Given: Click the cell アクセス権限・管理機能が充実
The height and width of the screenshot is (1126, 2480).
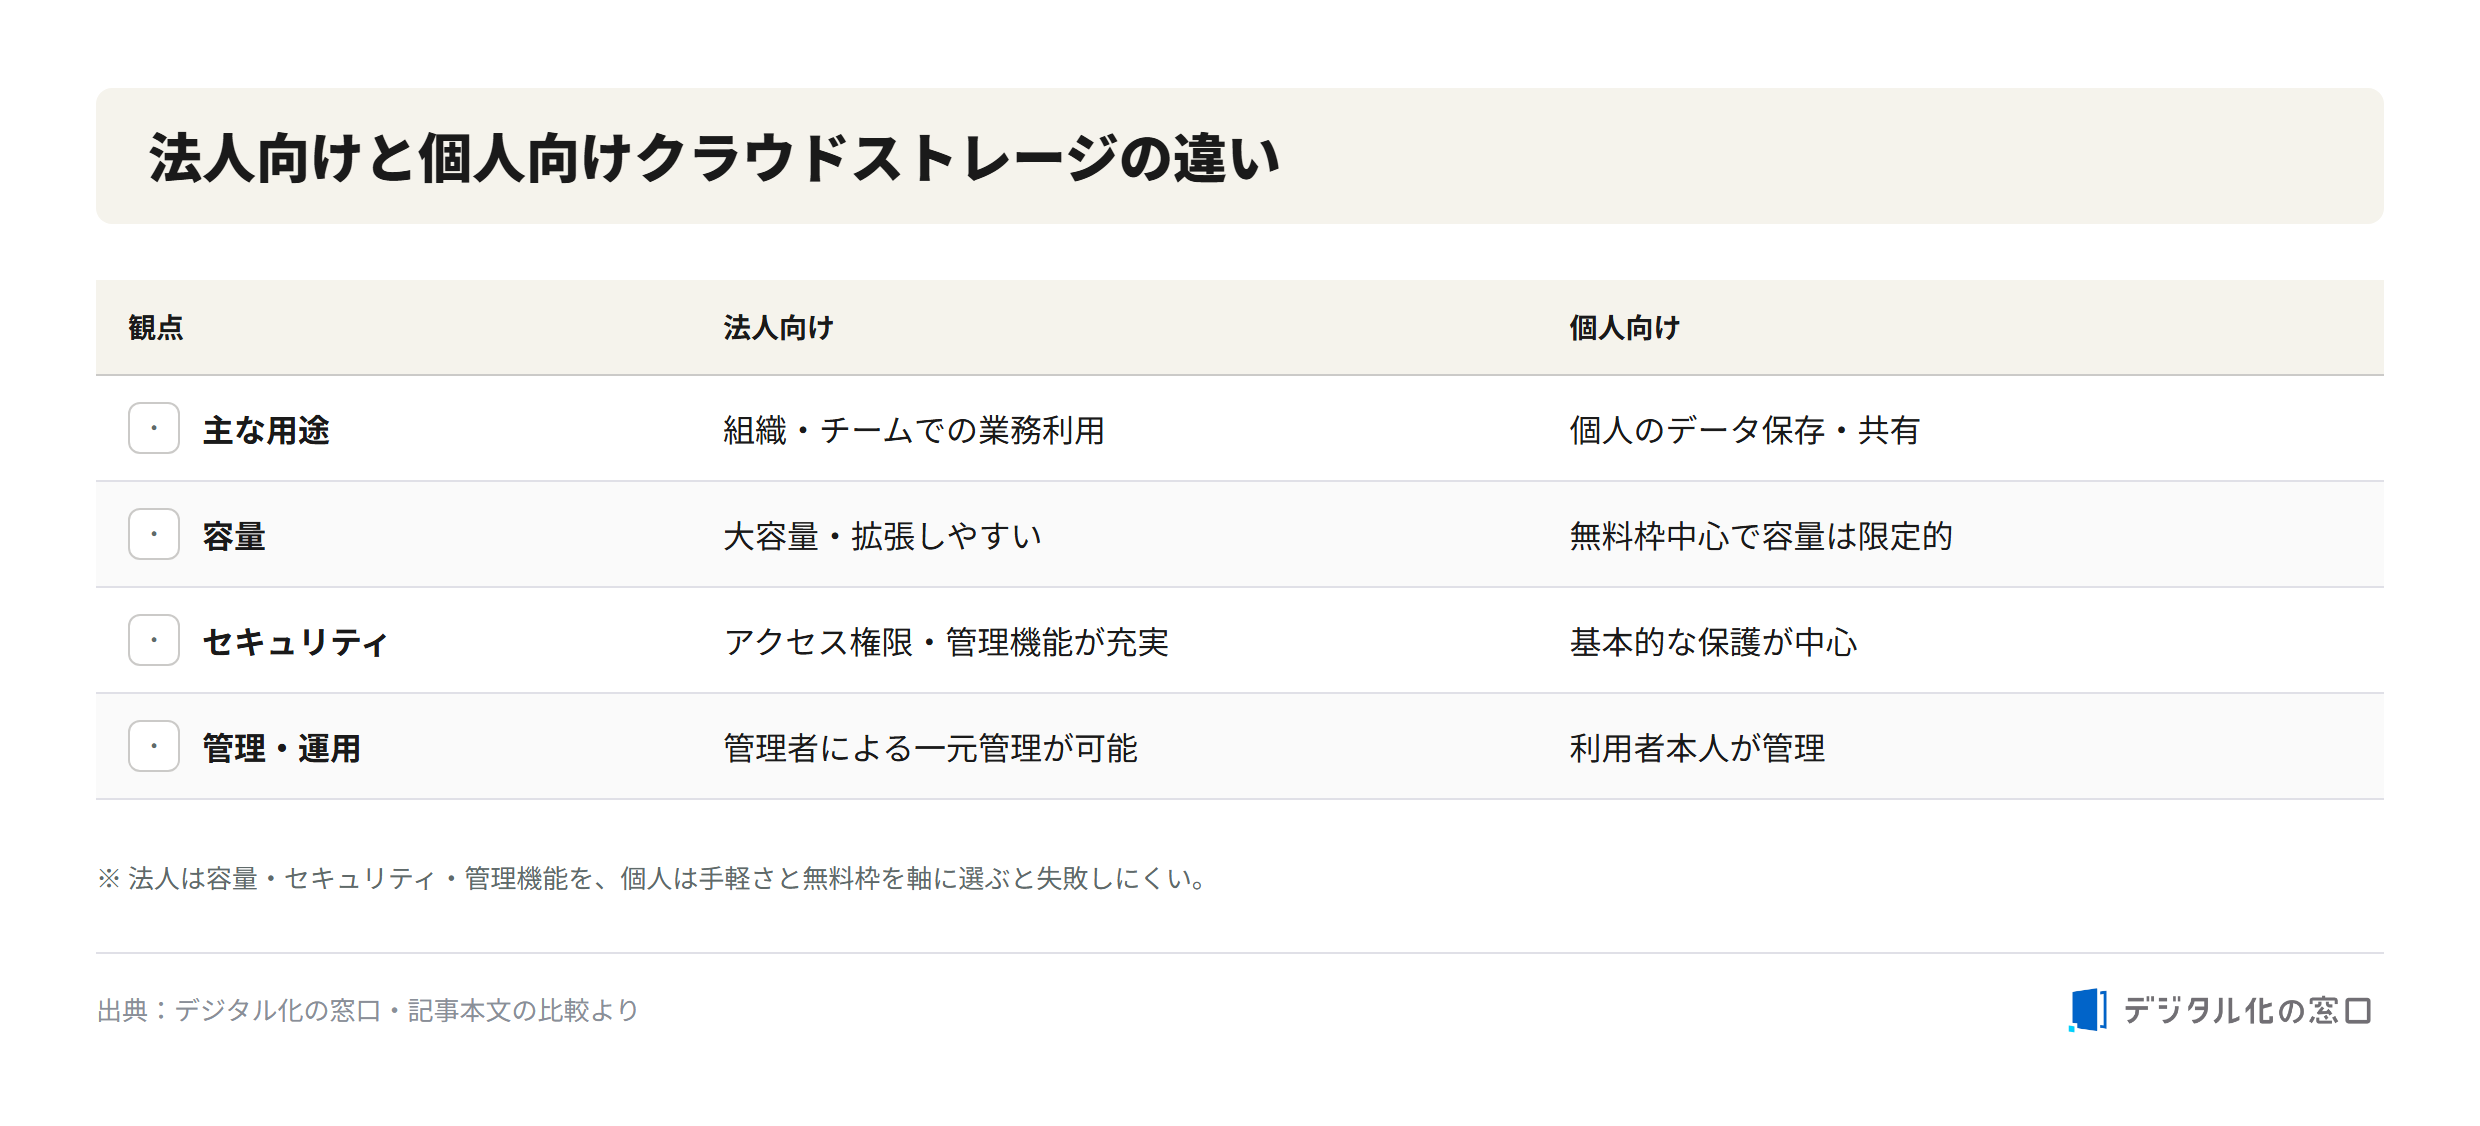Looking at the screenshot, I should tap(946, 642).
